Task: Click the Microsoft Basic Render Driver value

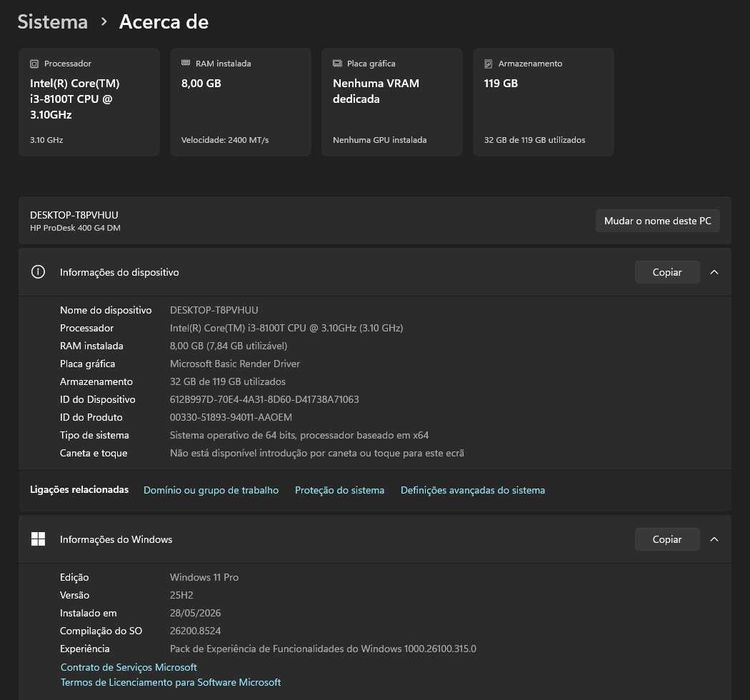Action: [x=234, y=364]
